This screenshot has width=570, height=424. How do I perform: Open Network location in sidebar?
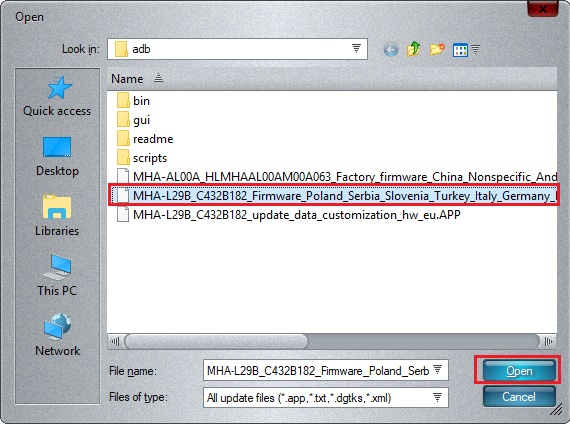(x=57, y=335)
